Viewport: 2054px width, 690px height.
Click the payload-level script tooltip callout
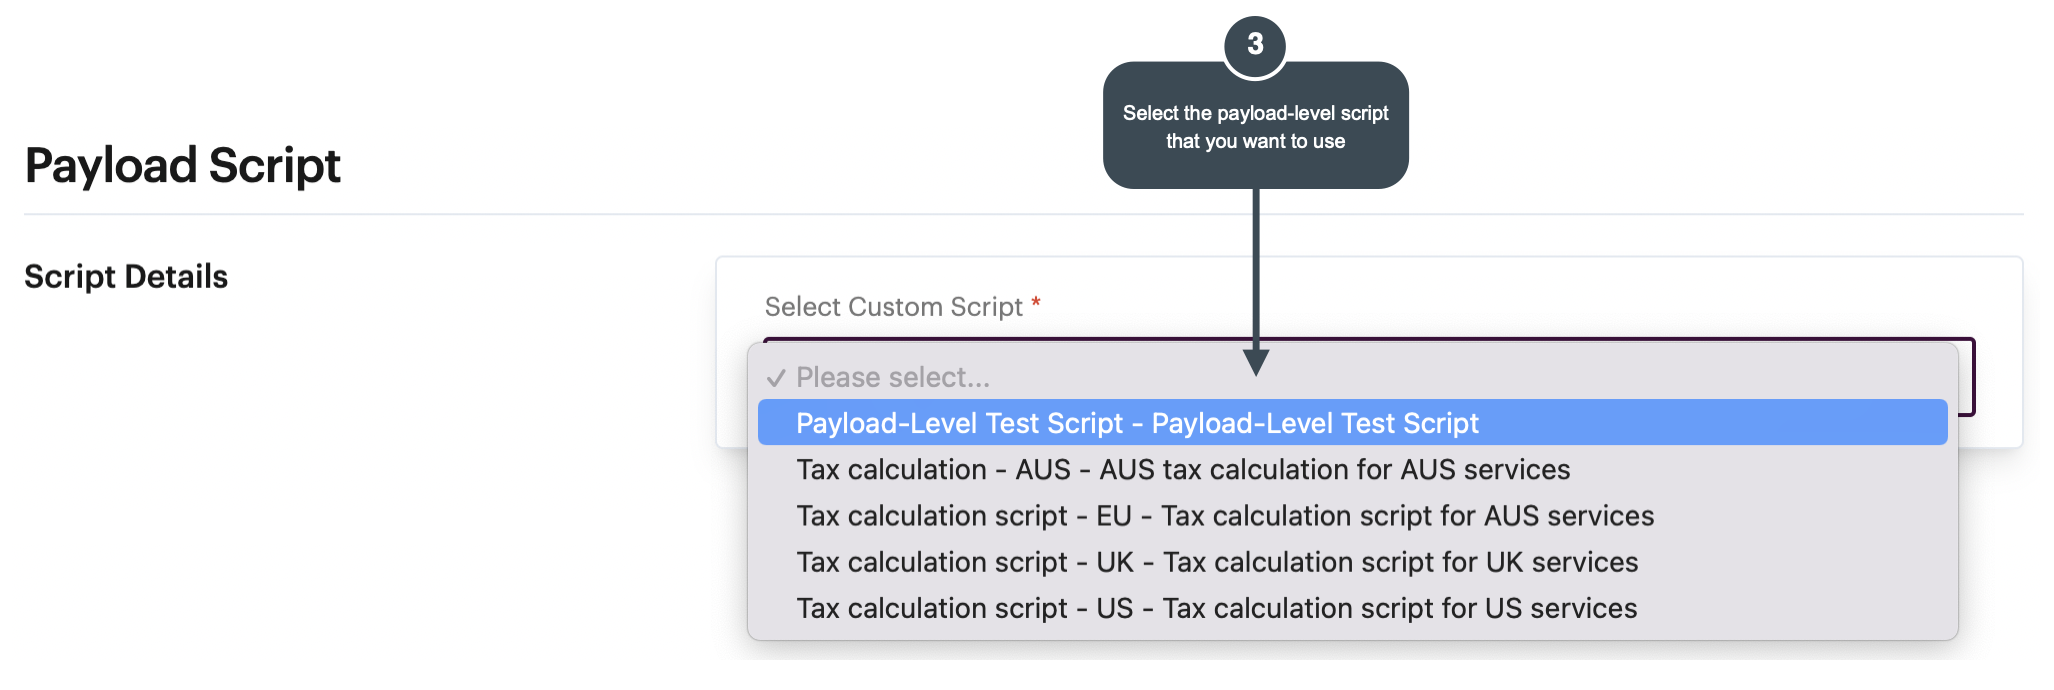tap(1255, 127)
